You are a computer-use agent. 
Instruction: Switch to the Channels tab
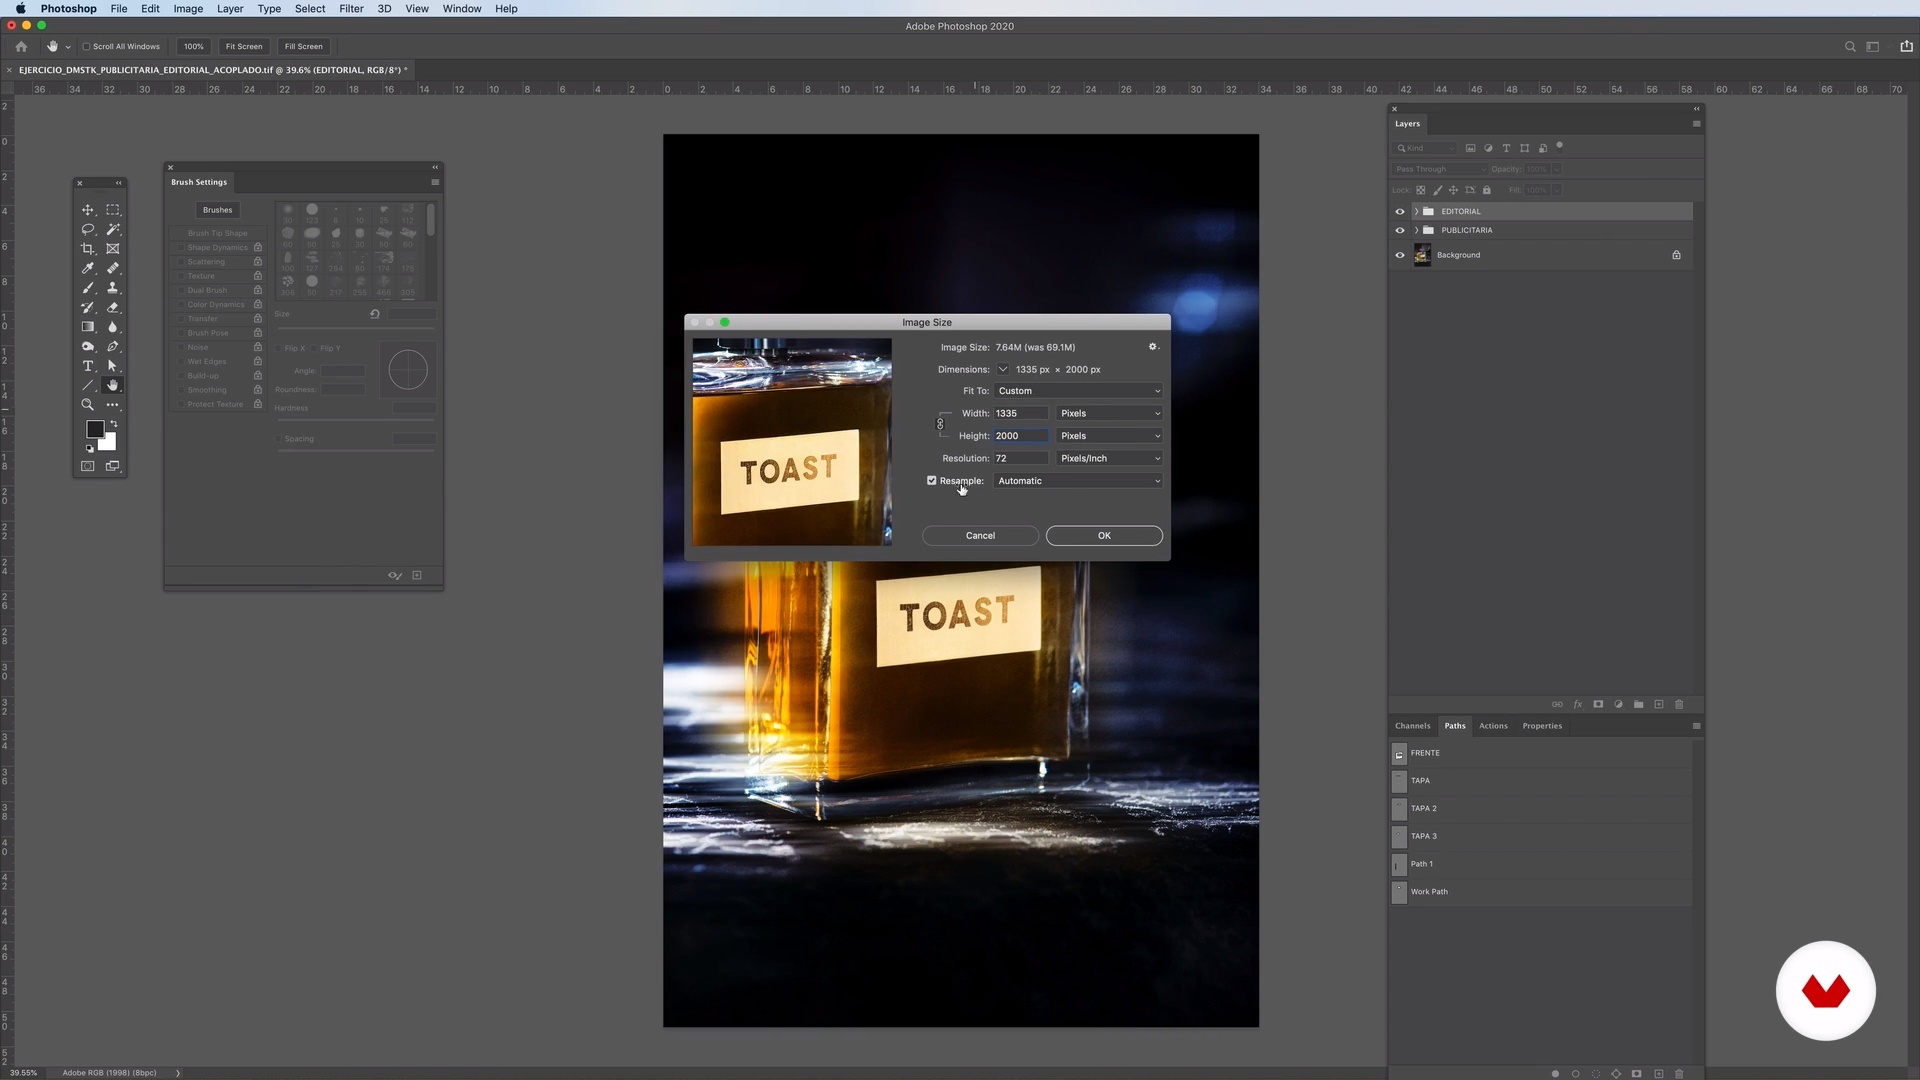[1413, 726]
